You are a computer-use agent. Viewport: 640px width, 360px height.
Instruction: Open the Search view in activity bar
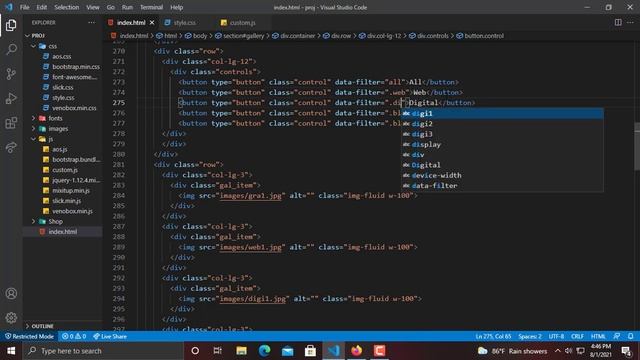coord(11,50)
